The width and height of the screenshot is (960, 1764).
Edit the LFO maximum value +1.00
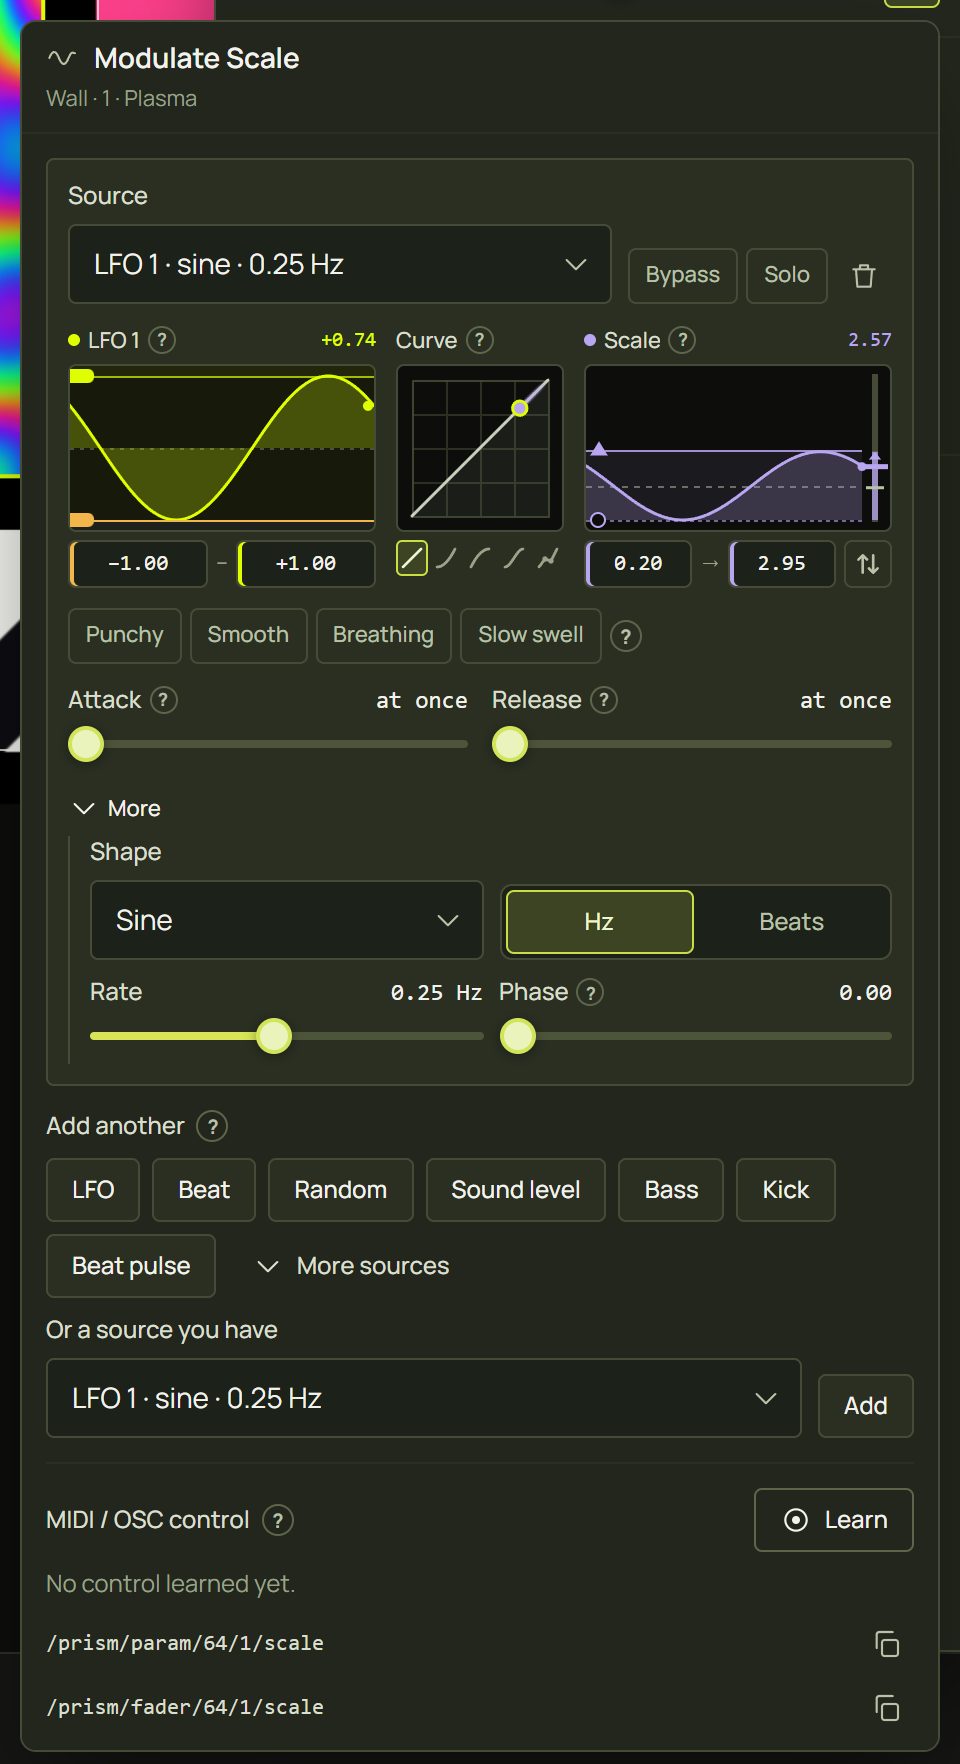[x=306, y=564]
